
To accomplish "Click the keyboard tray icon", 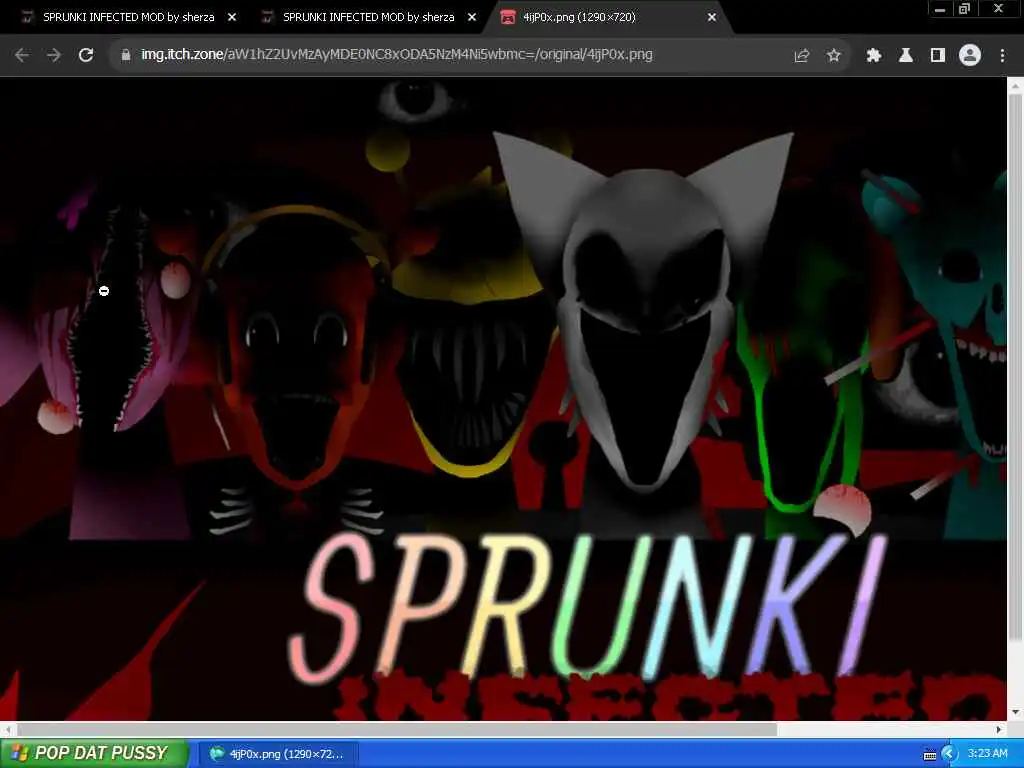I will pyautogui.click(x=929, y=755).
